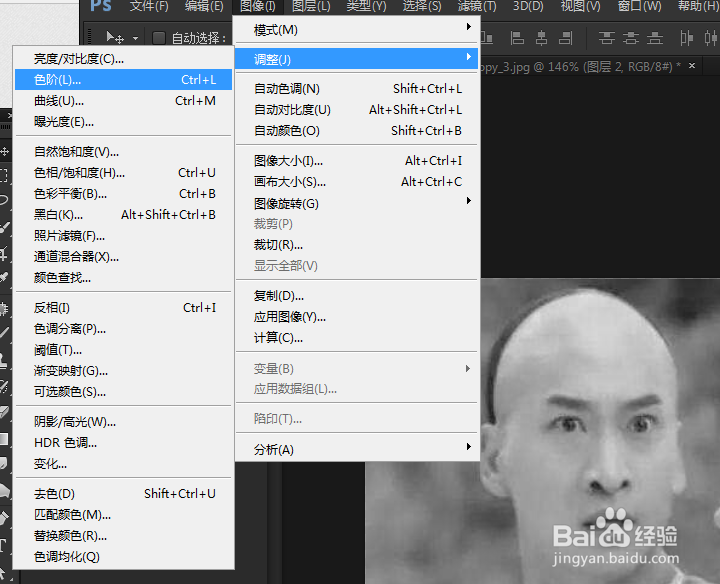Screen dimensions: 720x584
Task: Expand the 分析(A) submenu
Action: click(x=356, y=449)
